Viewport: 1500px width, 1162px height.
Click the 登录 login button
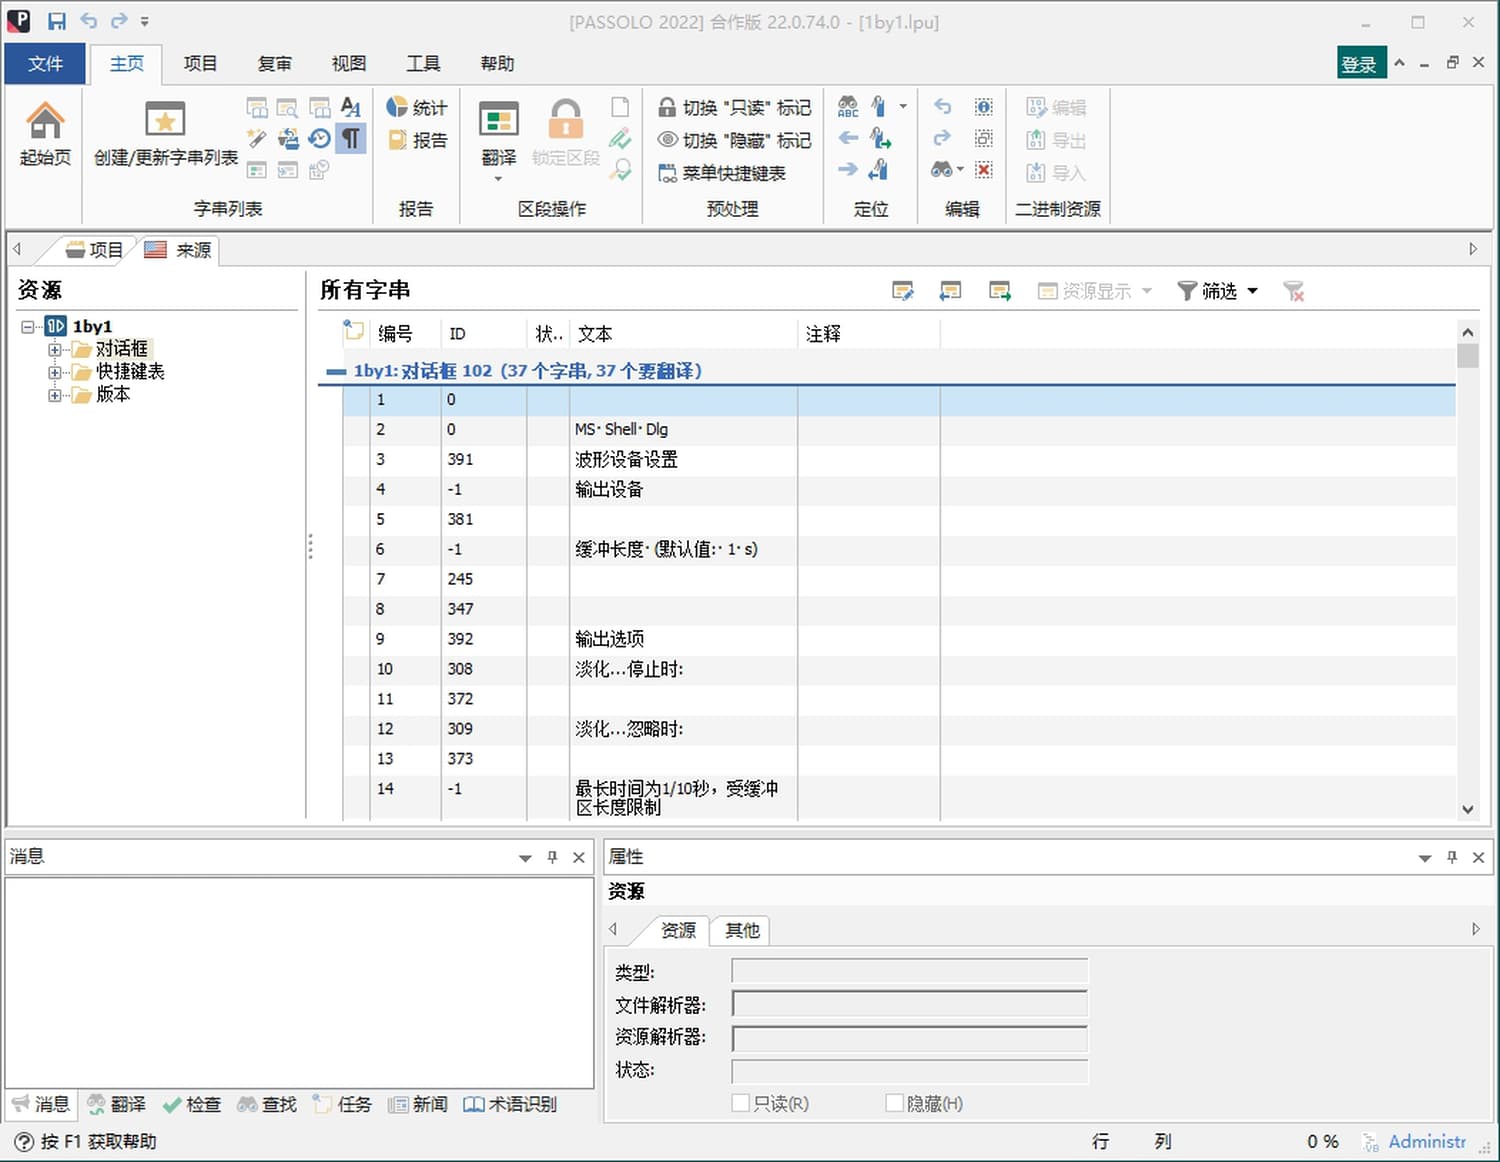pyautogui.click(x=1360, y=64)
